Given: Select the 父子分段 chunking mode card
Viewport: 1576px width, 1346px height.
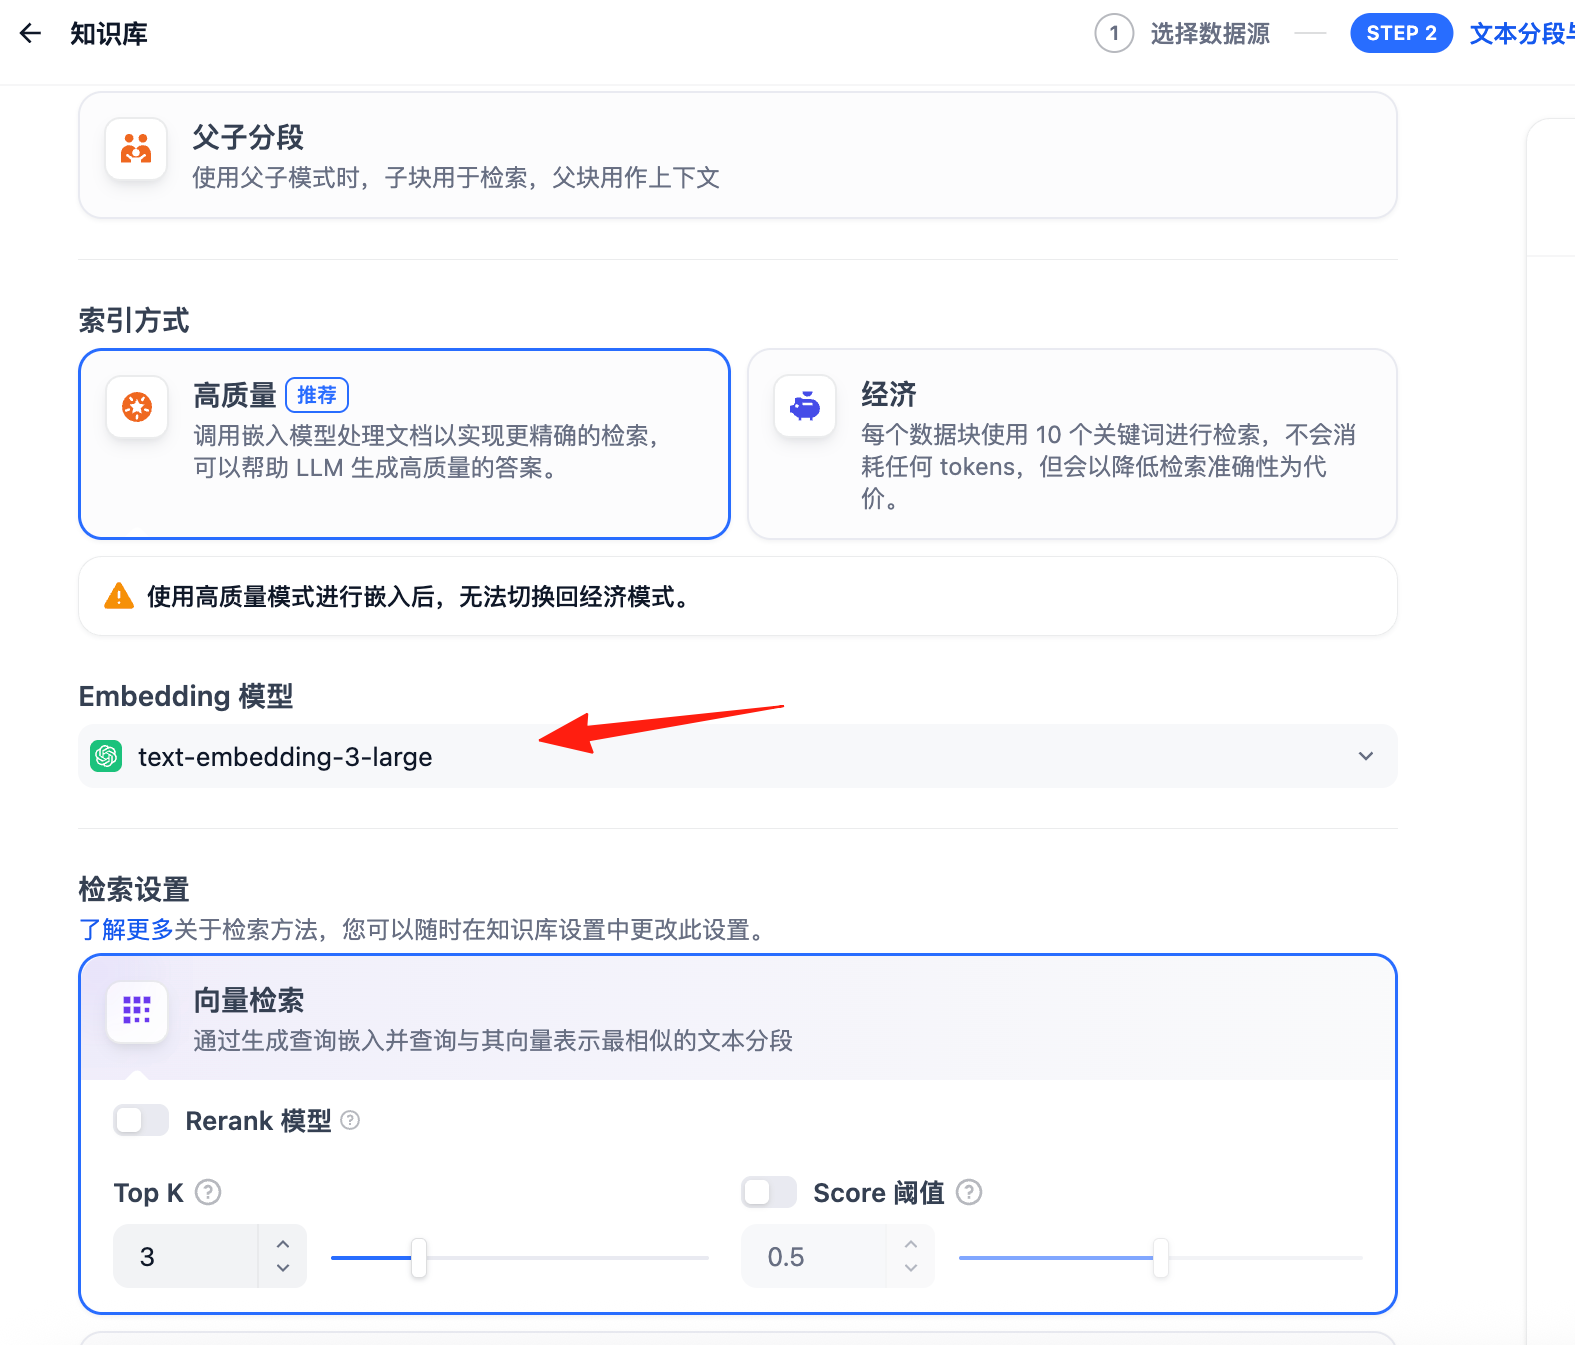Looking at the screenshot, I should (x=738, y=155).
